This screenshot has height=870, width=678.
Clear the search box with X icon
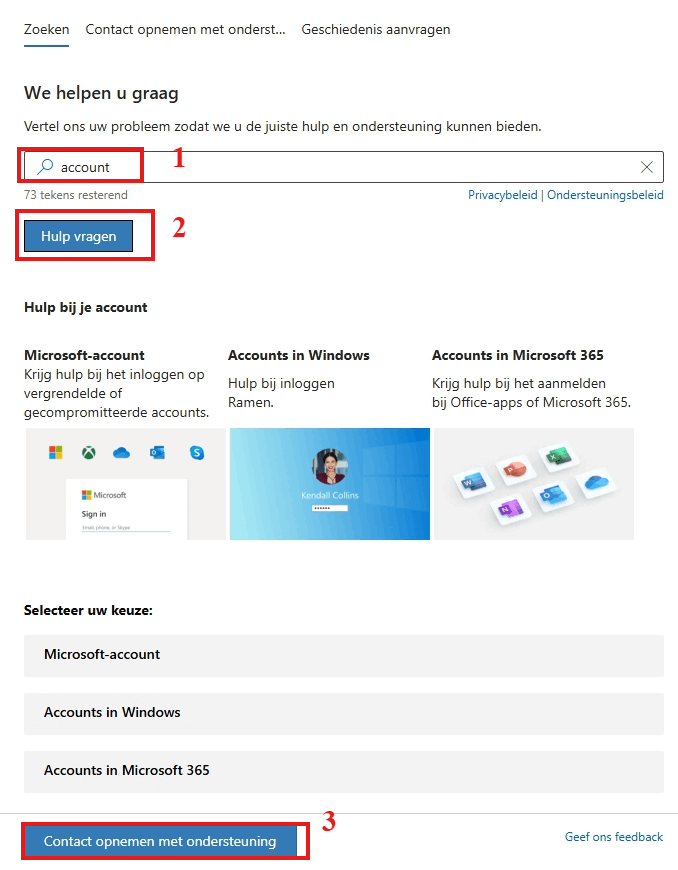point(646,167)
